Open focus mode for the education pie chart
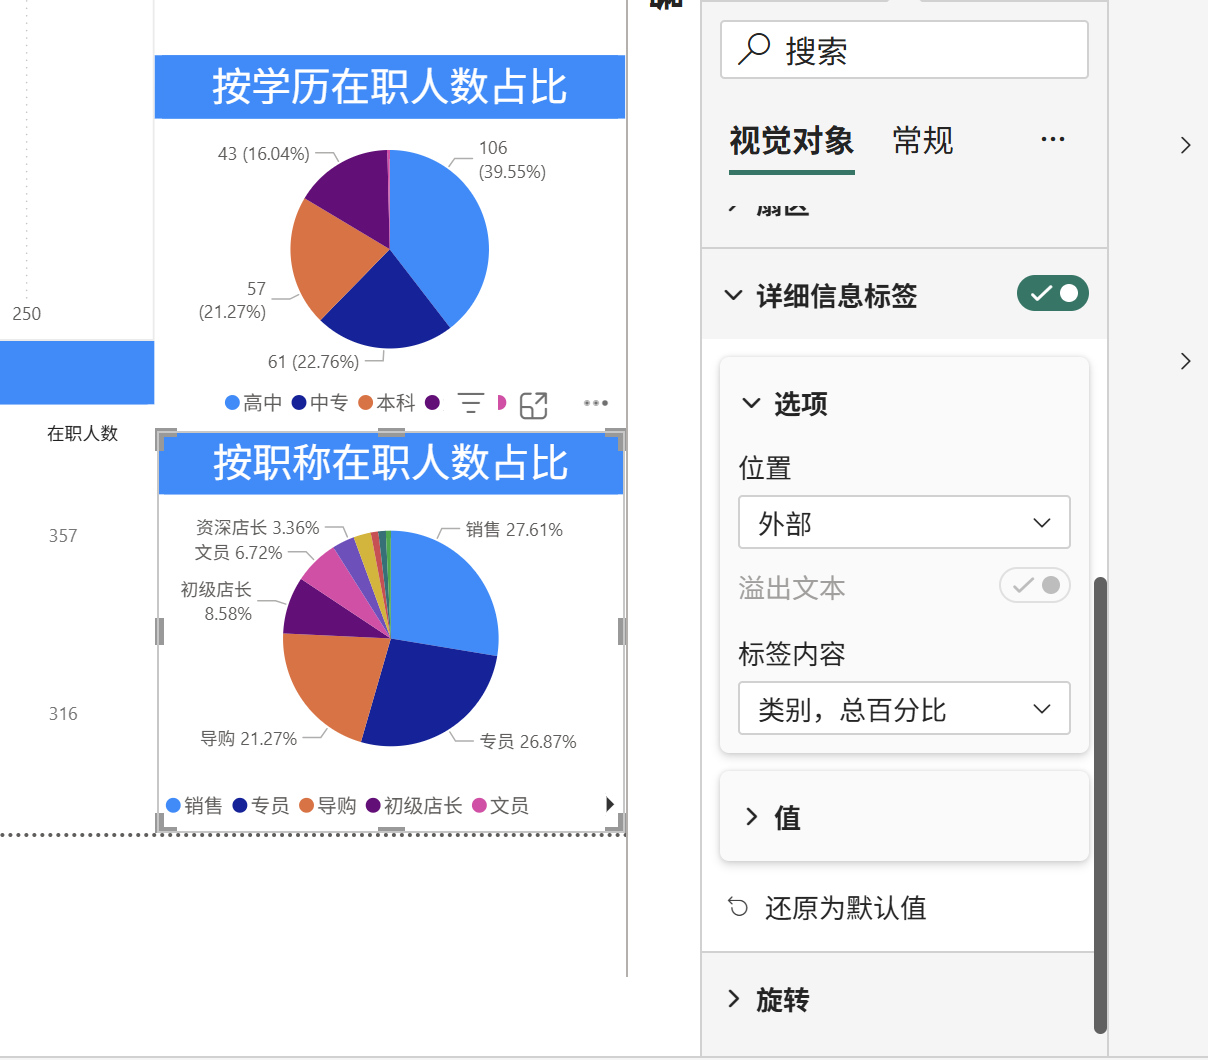This screenshot has height=1060, width=1208. point(534,404)
